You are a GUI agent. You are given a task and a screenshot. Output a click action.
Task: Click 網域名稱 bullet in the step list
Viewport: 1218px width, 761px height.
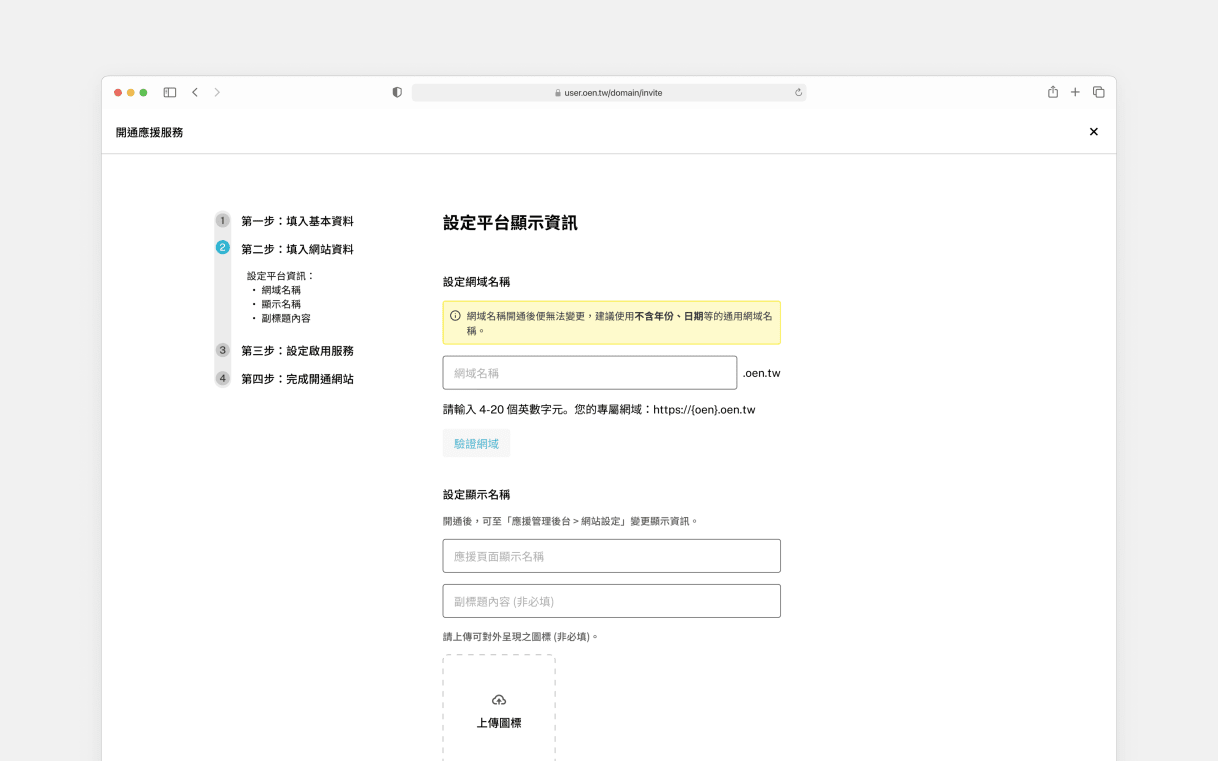pos(281,290)
